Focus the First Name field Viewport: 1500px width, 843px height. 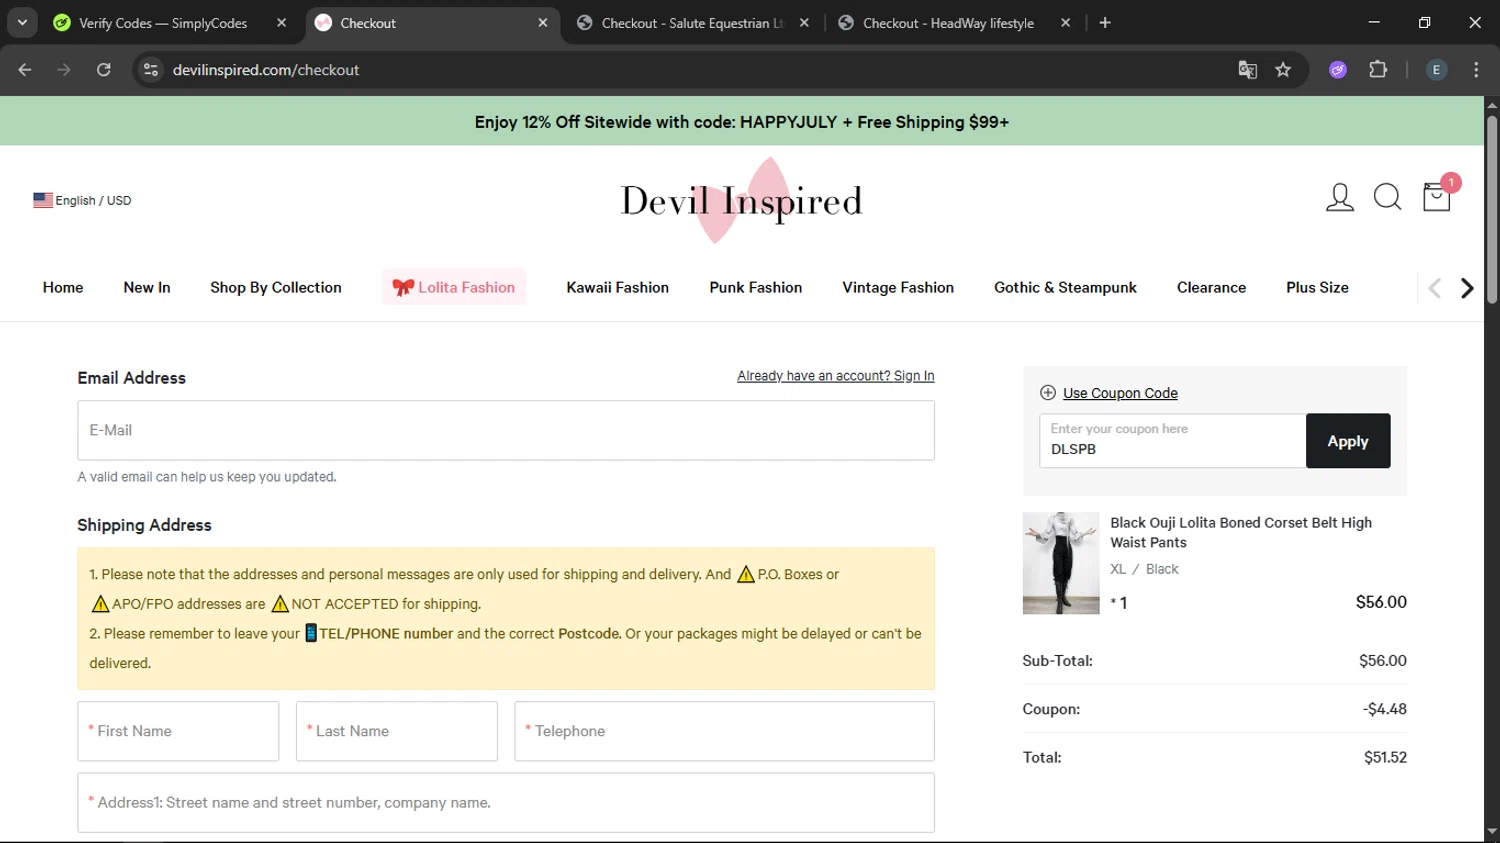(x=178, y=731)
